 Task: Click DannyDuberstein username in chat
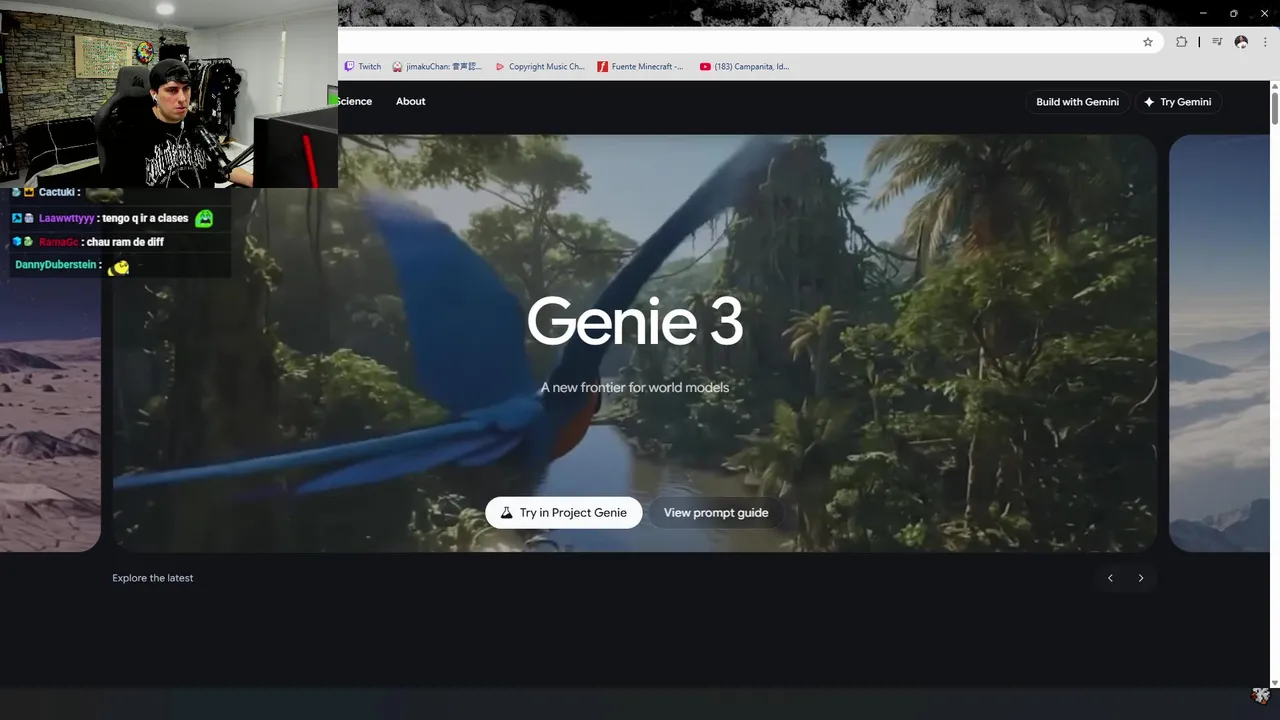[57, 265]
